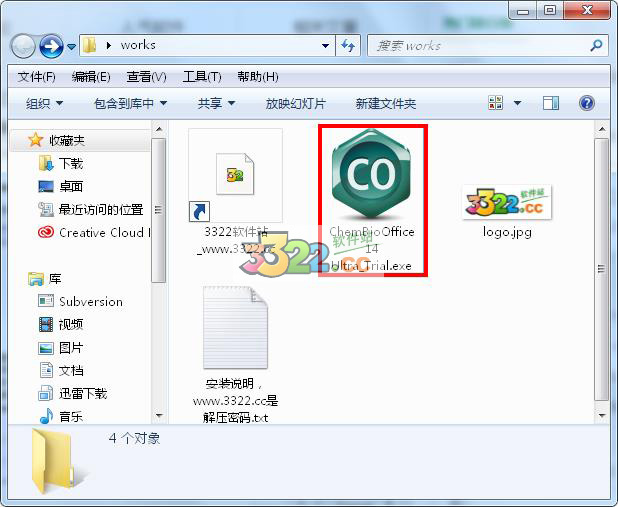Click the 视频 film strip icon
Screen dimensions: 618x507
46,324
